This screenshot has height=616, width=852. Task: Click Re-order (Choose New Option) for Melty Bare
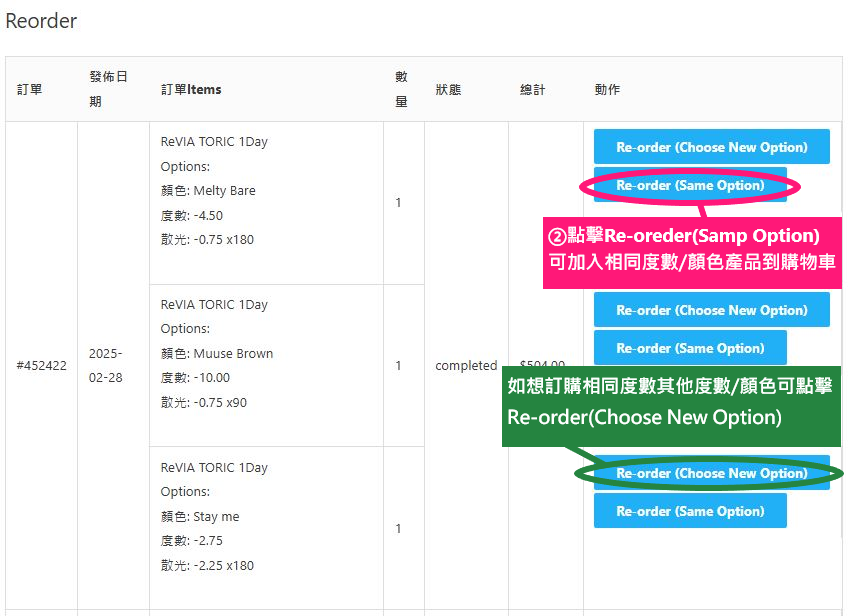pyautogui.click(x=711, y=147)
